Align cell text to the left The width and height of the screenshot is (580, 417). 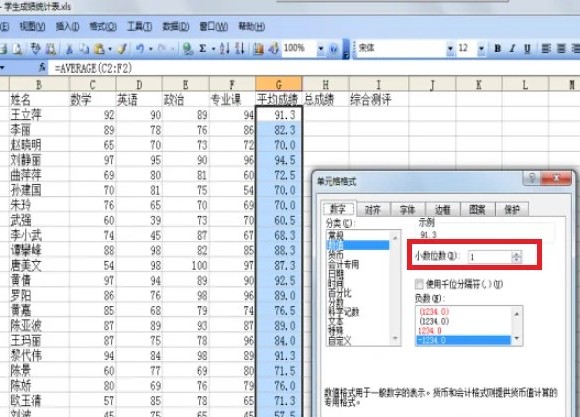(x=546, y=49)
